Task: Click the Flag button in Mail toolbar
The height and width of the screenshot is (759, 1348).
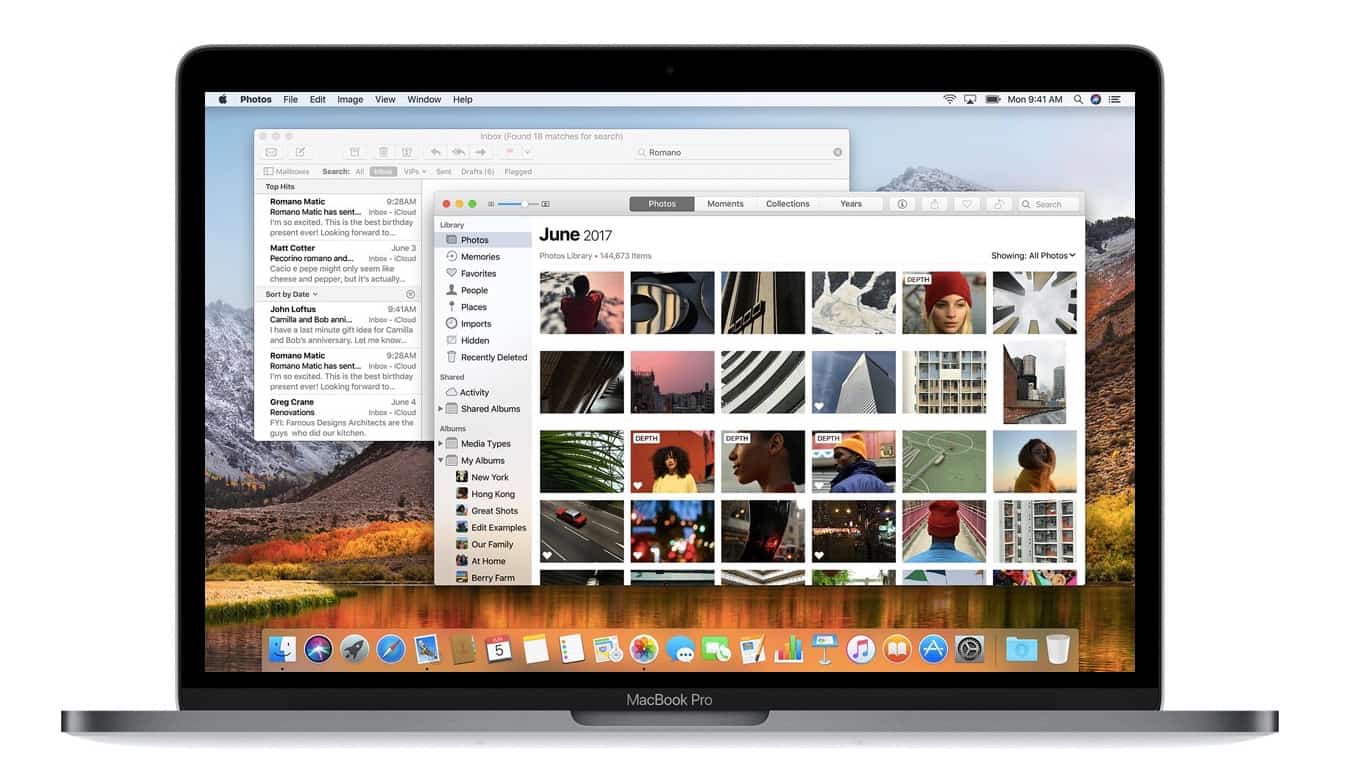Action: pos(509,152)
